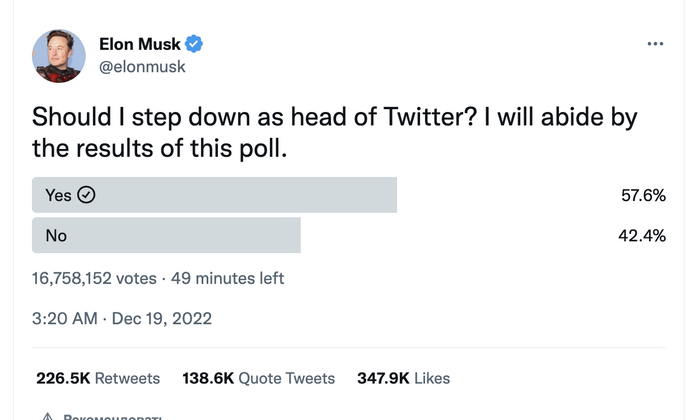700x420 pixels.
Task: Click the Dec 19, 2022 date
Action: tap(160, 319)
